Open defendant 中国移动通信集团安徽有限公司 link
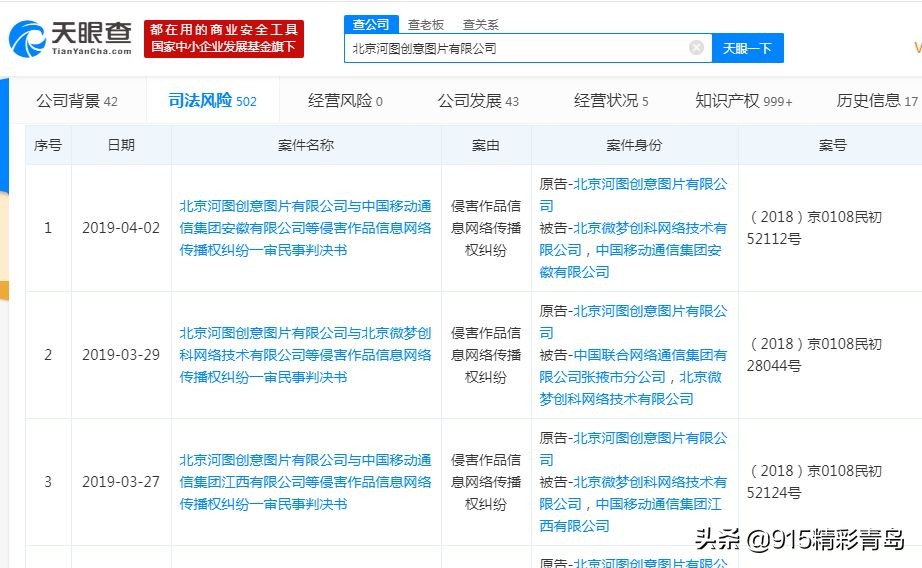 point(630,261)
